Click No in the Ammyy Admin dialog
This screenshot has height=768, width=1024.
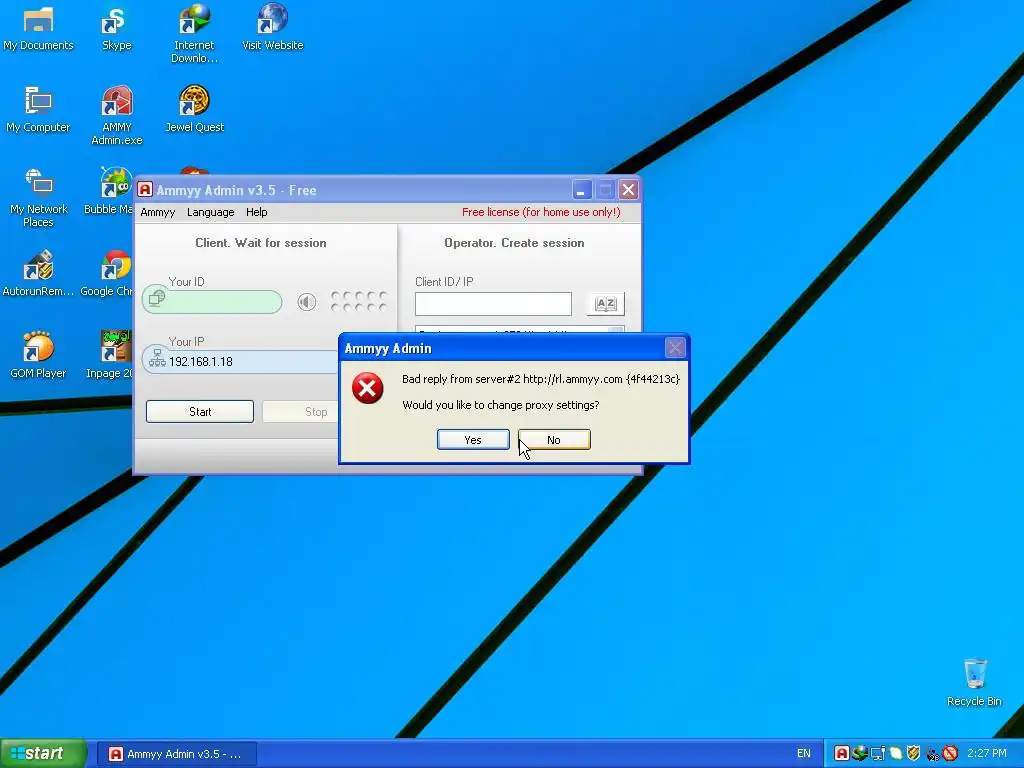coord(554,440)
